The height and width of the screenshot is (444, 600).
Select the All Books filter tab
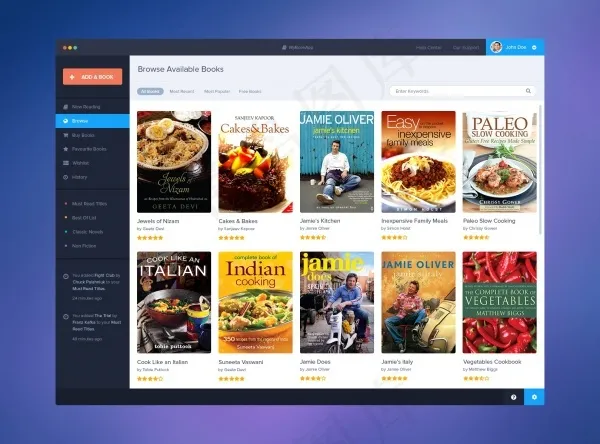(150, 91)
